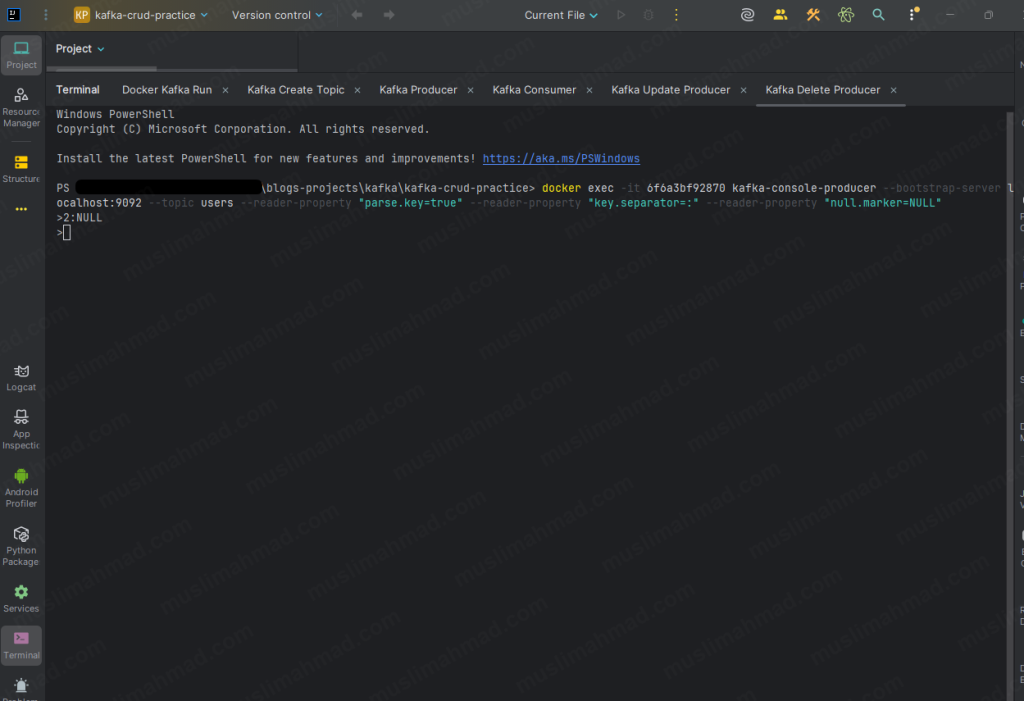Open Code With Me people icon

(780, 14)
